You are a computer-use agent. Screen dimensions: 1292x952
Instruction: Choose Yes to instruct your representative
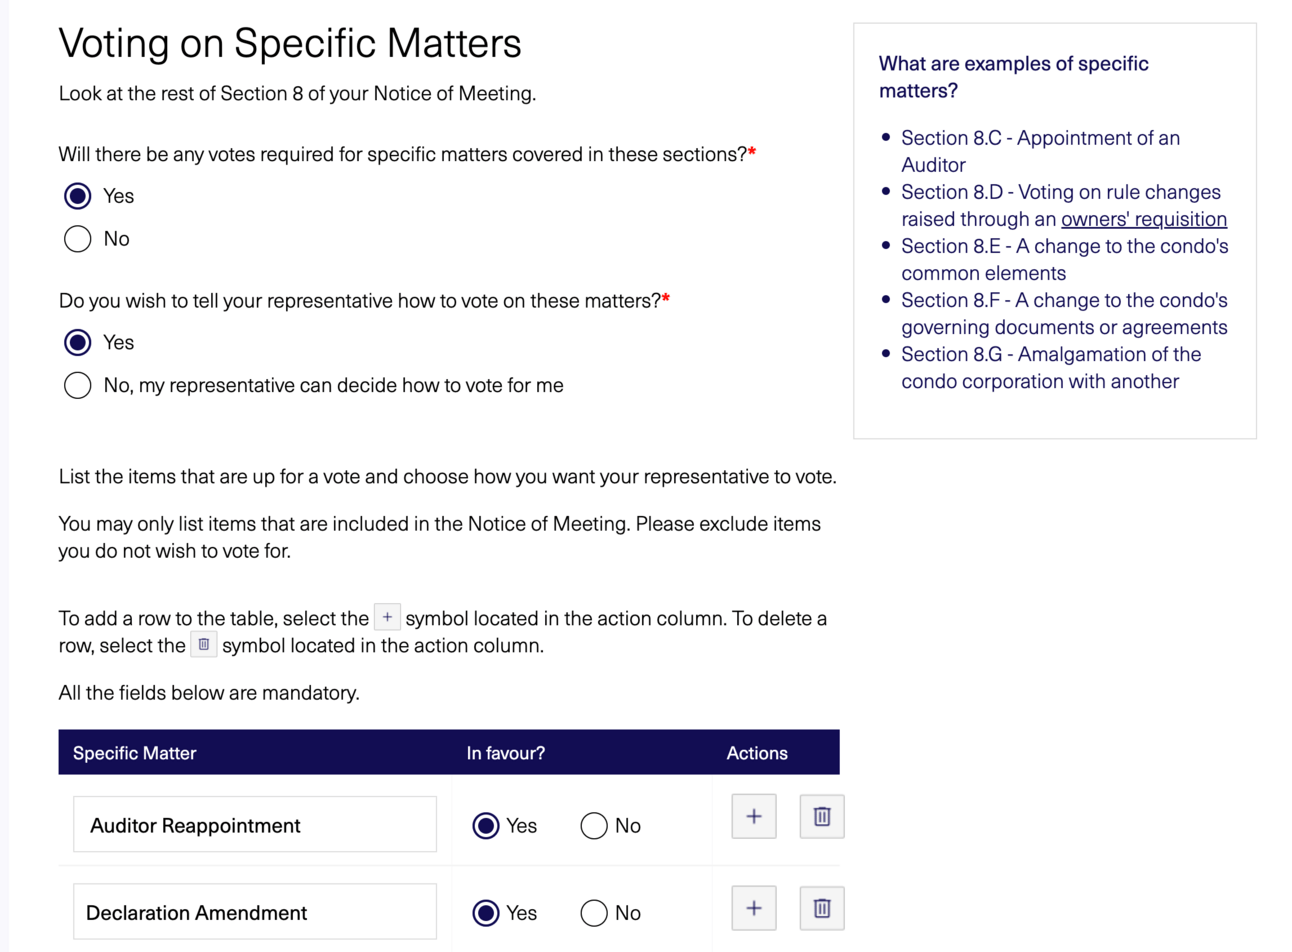coord(78,343)
